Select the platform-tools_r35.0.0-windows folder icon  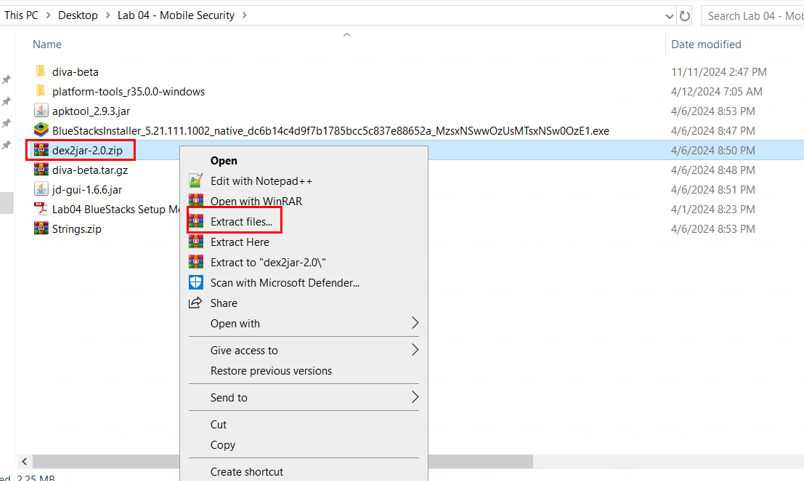pos(41,91)
